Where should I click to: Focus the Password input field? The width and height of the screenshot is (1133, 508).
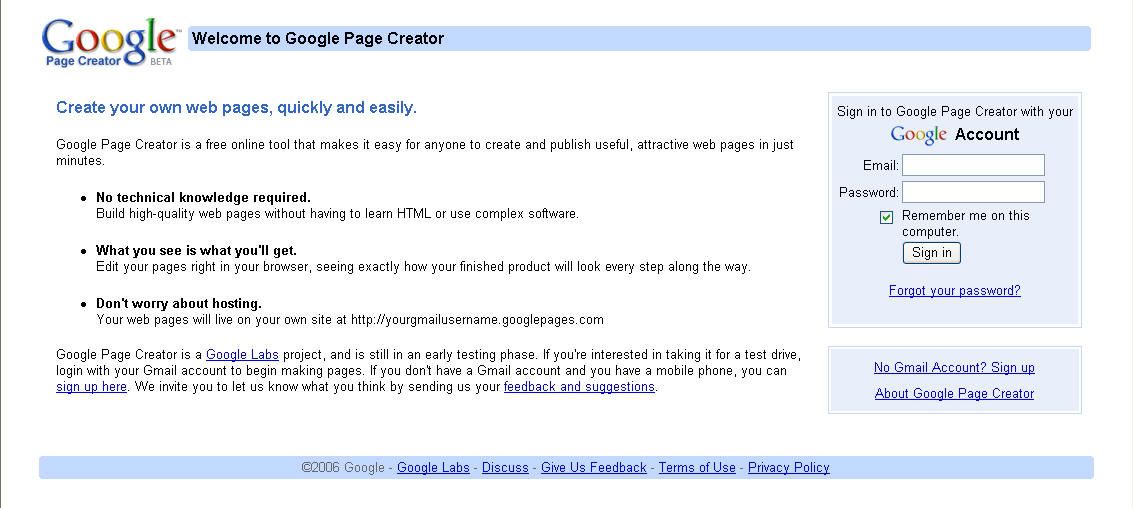click(973, 192)
